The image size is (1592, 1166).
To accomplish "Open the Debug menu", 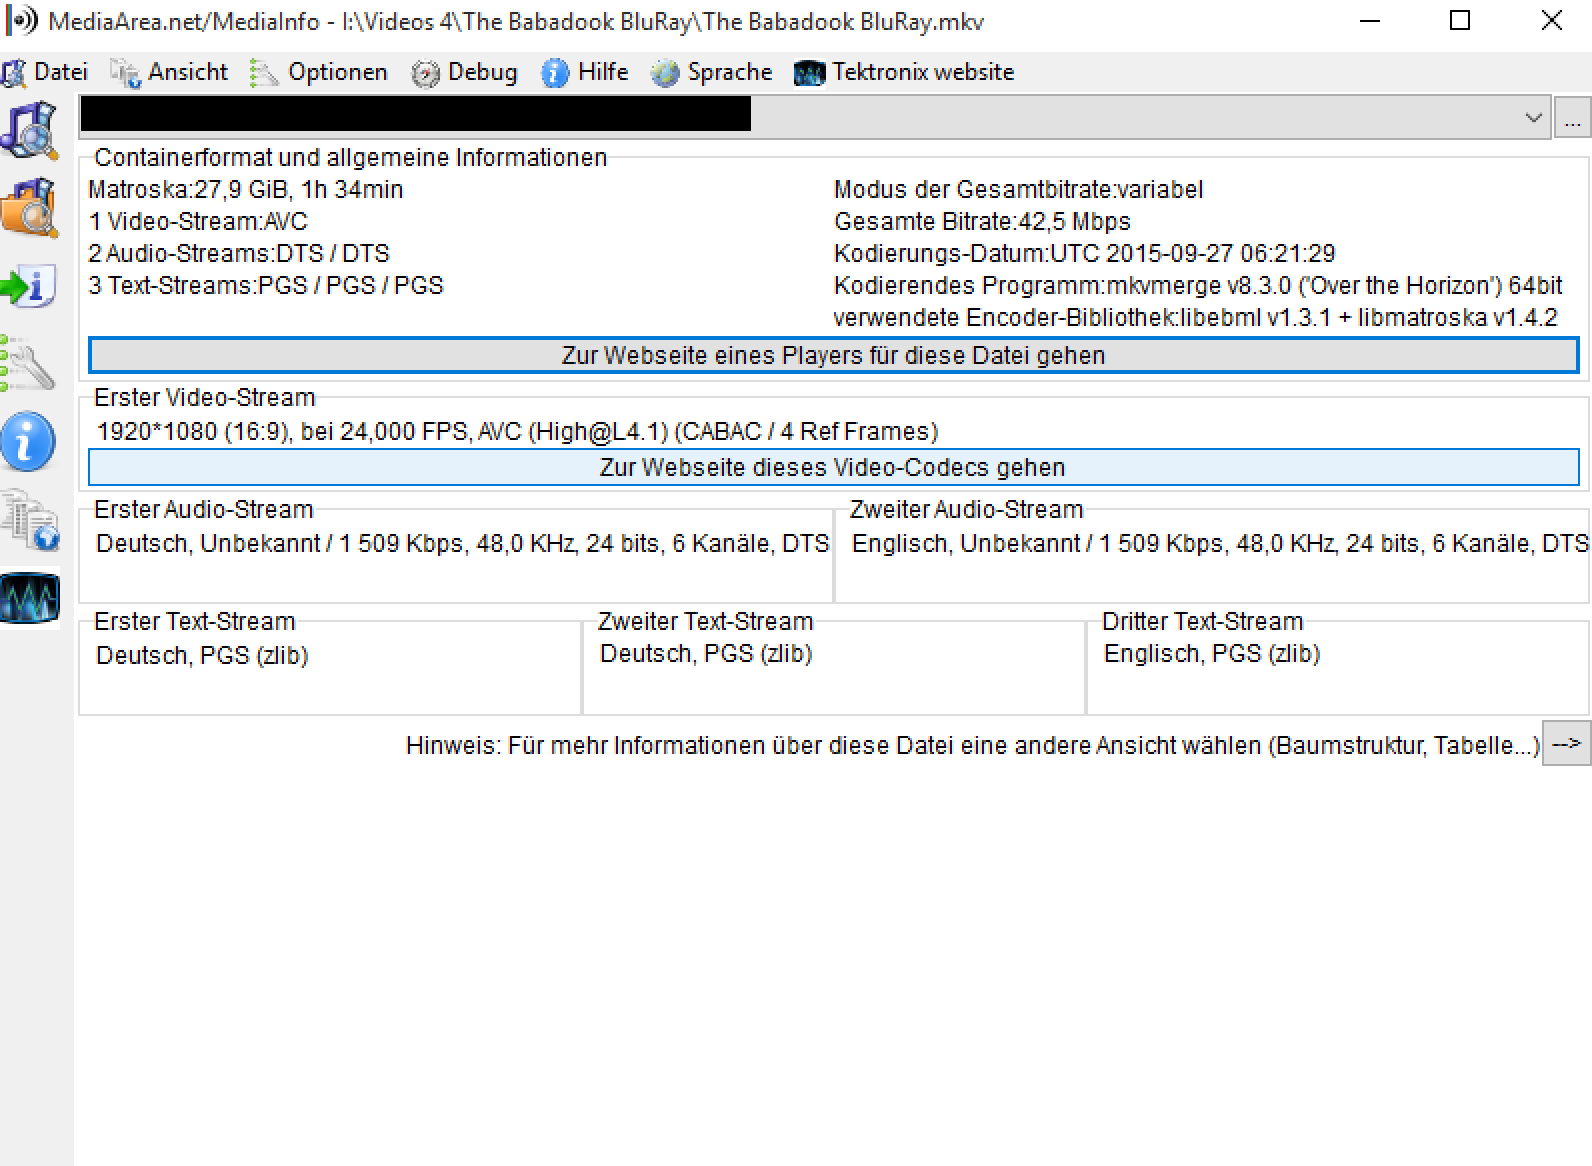I will point(465,72).
